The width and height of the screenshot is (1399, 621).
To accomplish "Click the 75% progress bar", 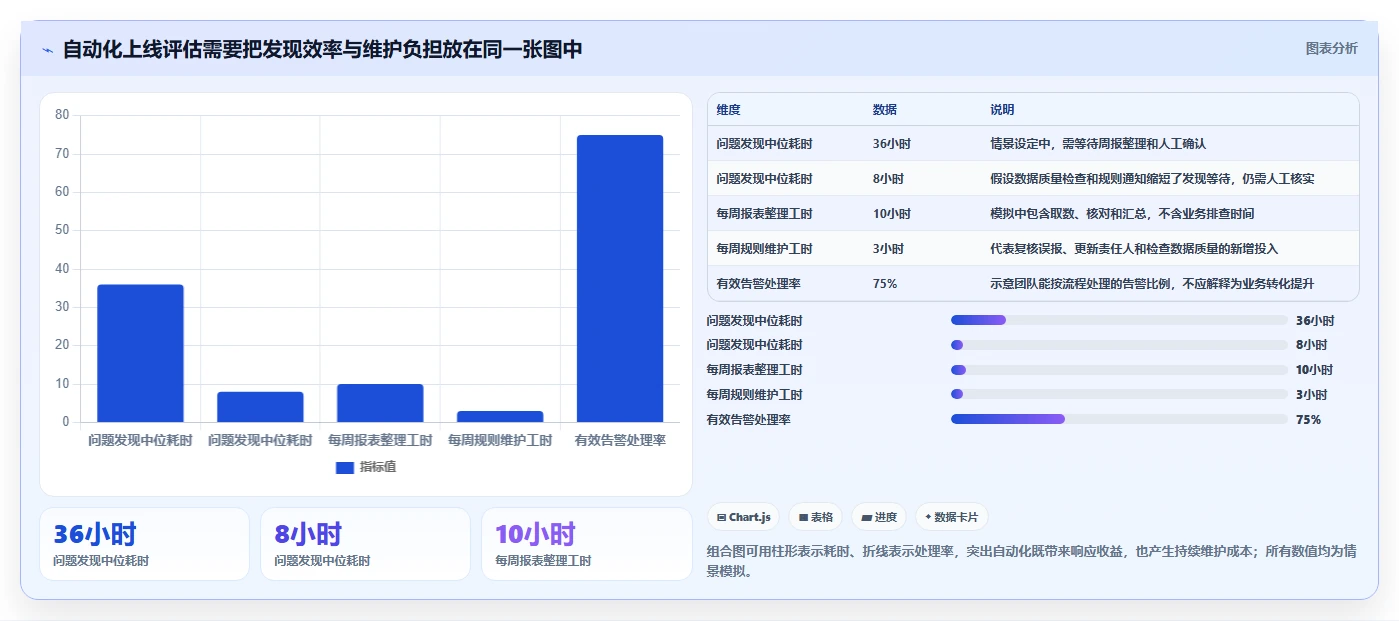I will click(1119, 420).
